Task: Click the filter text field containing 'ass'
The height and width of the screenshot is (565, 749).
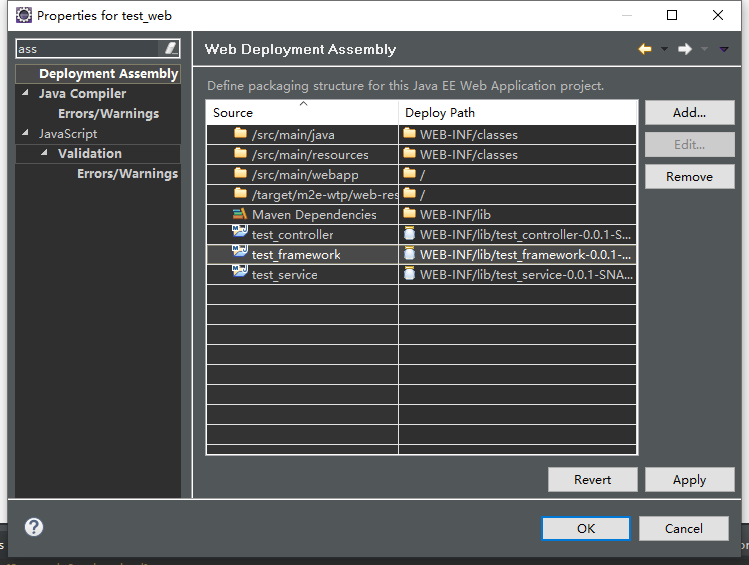Action: [x=88, y=49]
